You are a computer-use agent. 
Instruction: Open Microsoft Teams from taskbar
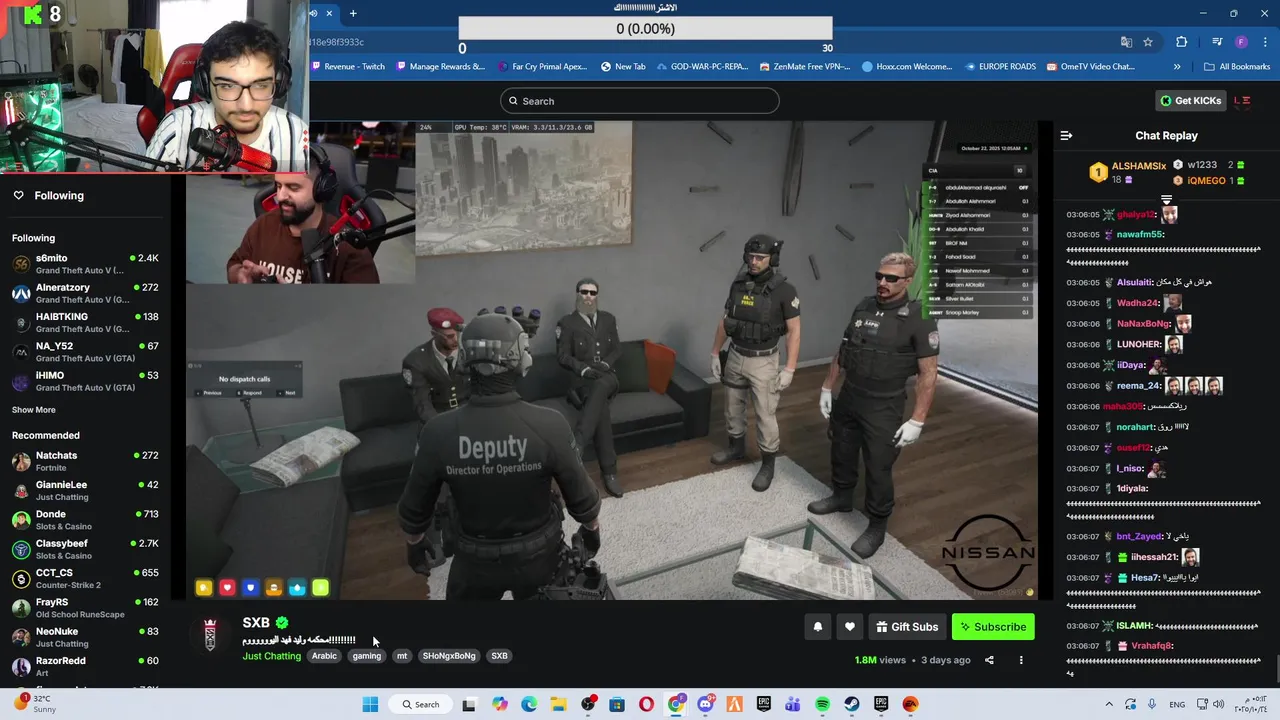tap(793, 704)
